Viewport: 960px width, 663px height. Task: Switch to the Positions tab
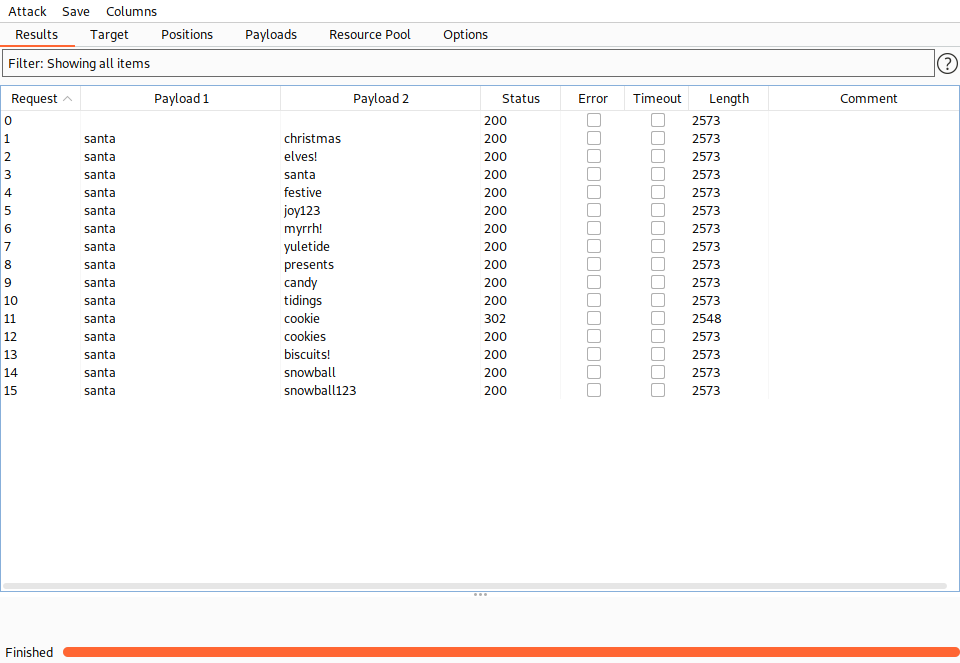187,34
